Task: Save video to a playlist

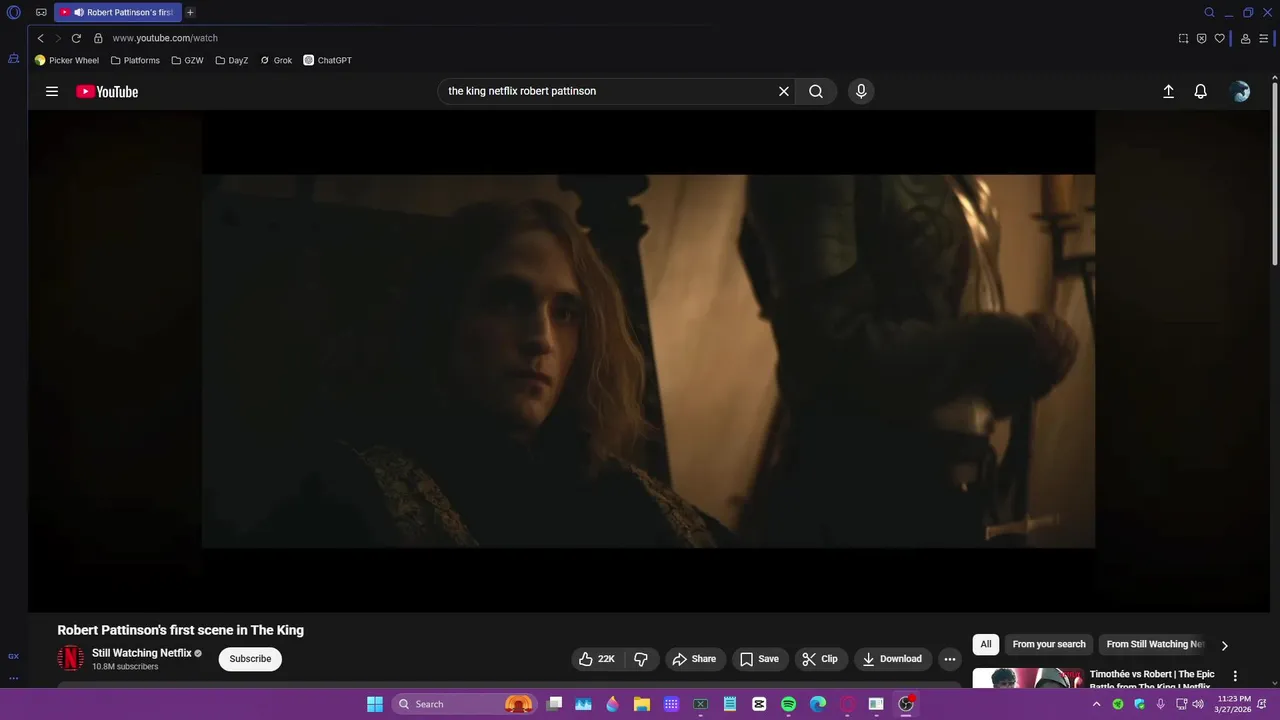Action: [759, 659]
